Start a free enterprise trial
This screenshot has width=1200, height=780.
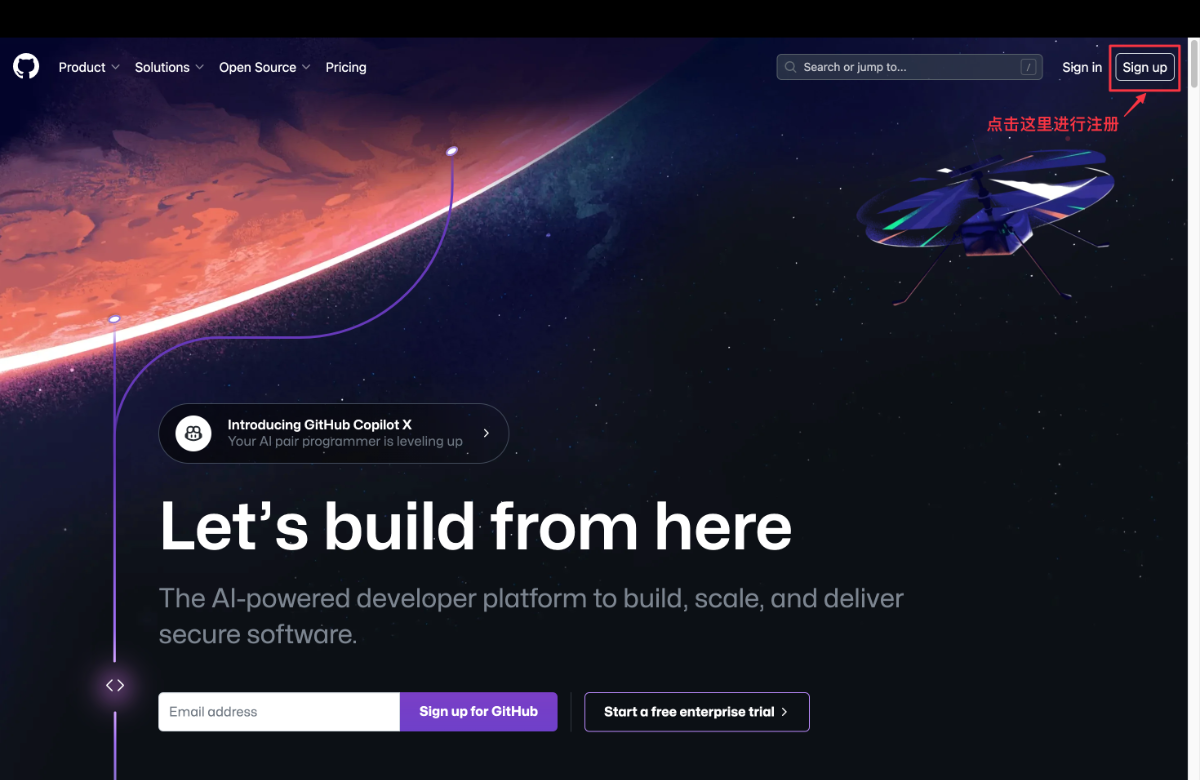coord(697,712)
